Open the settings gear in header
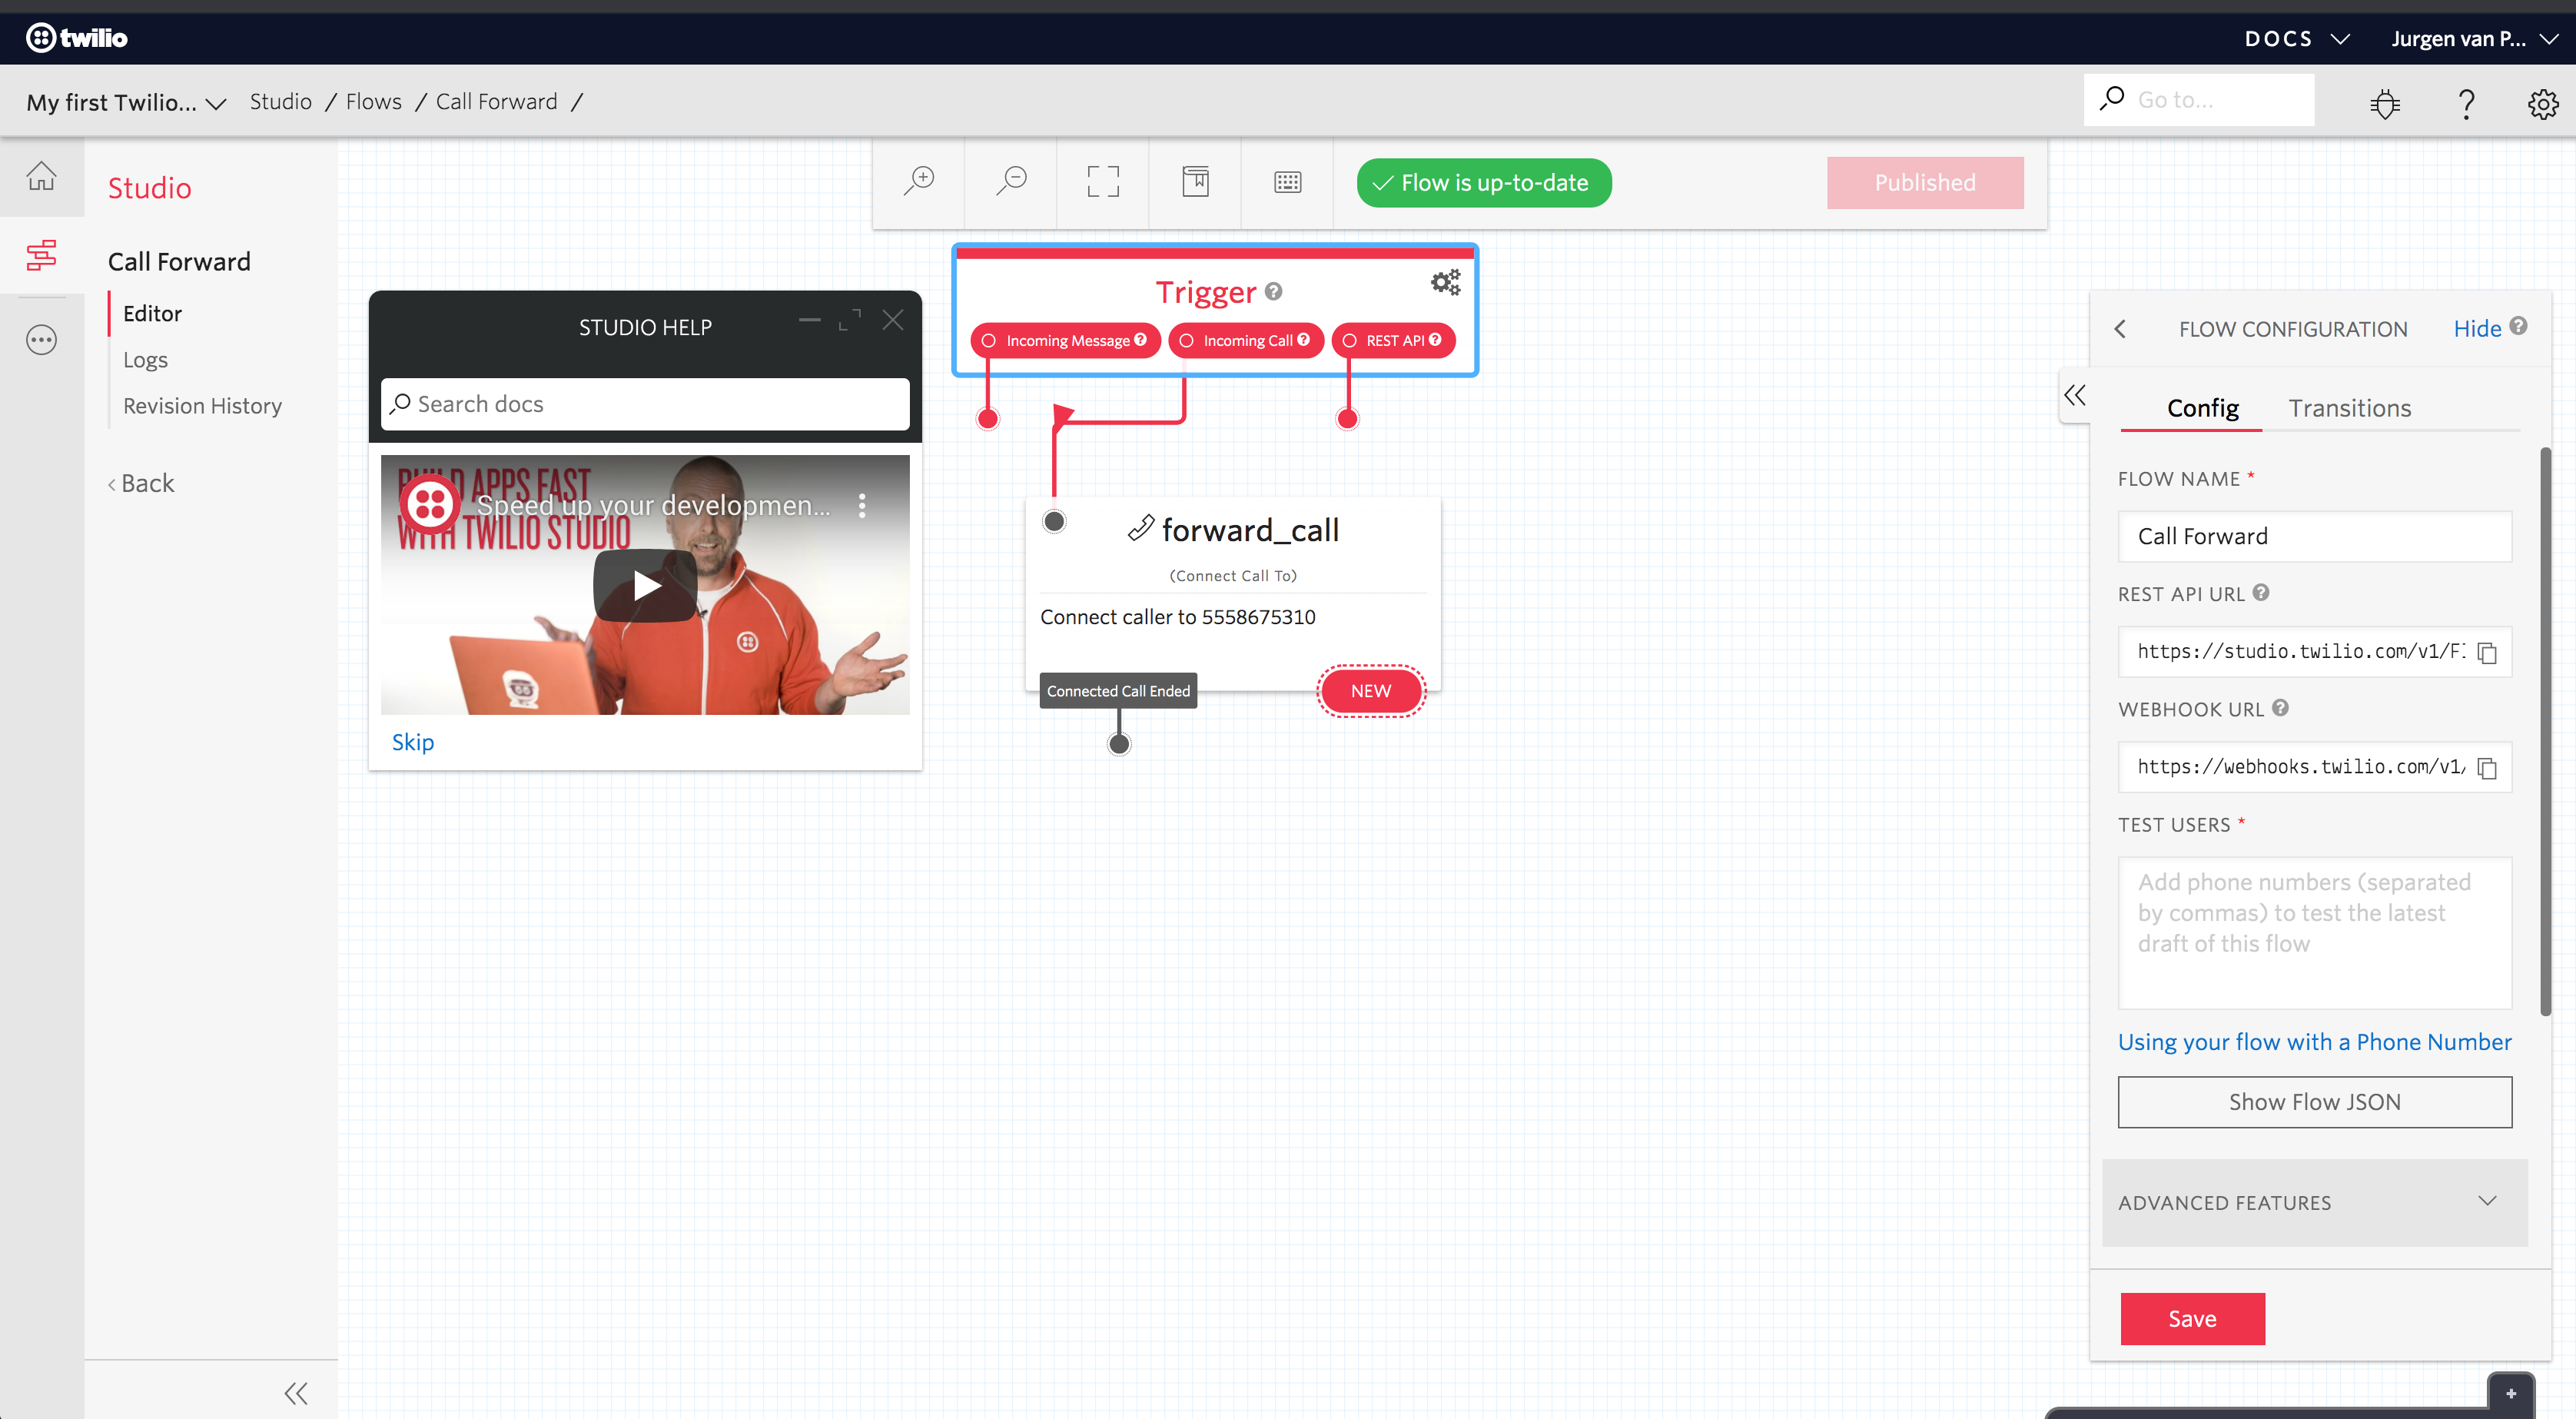 click(x=2543, y=102)
